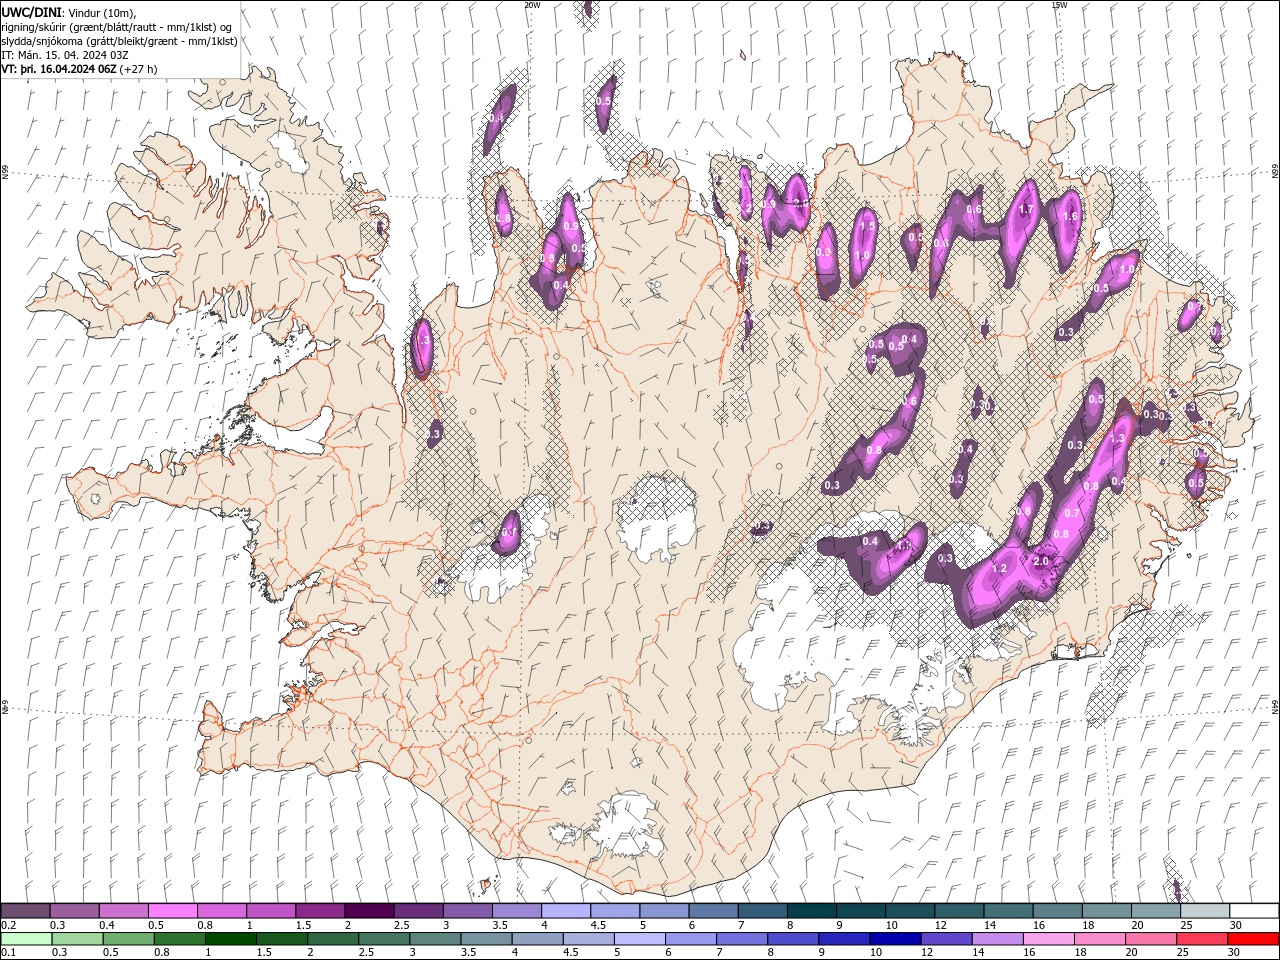Click the '2.0' precipitation value on the map
Screen dimensions: 1280x960
[1041, 561]
